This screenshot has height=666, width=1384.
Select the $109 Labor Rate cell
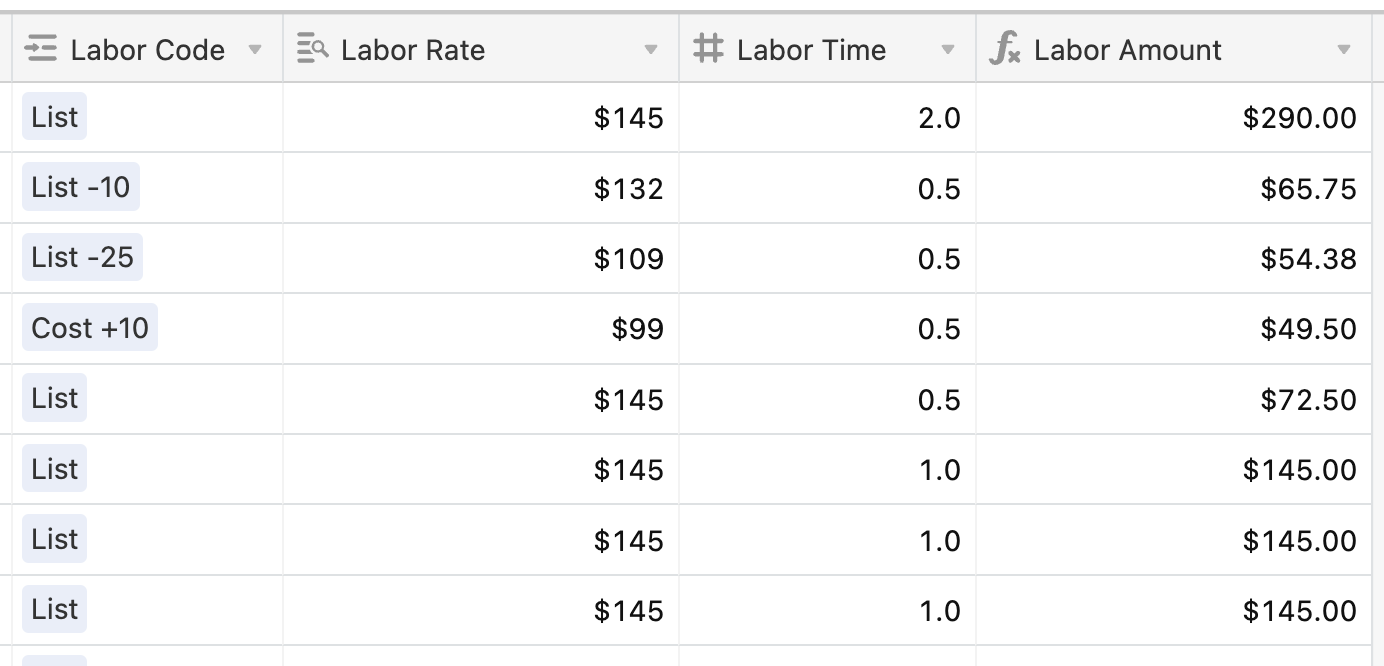click(x=481, y=259)
